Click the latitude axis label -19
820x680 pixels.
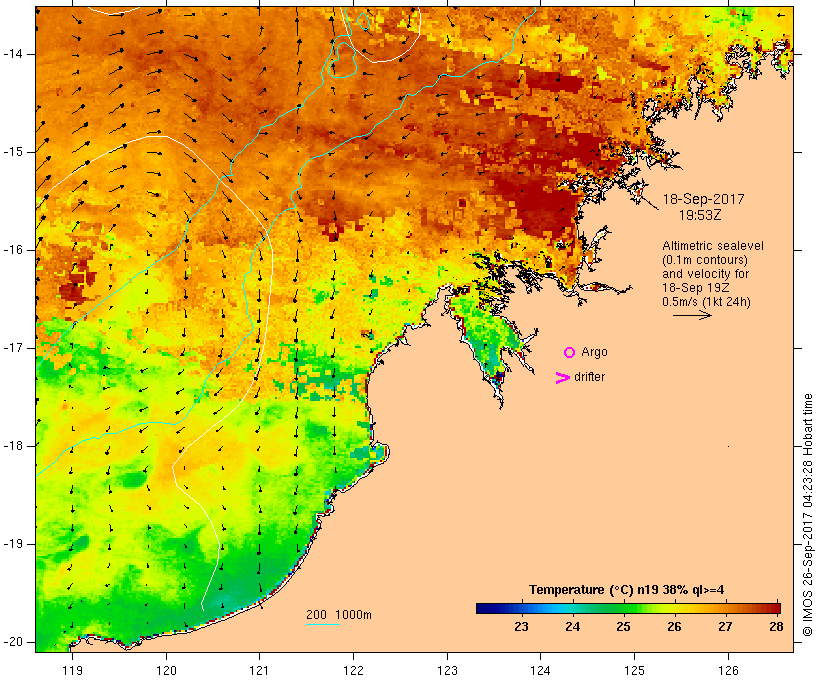[x=13, y=544]
